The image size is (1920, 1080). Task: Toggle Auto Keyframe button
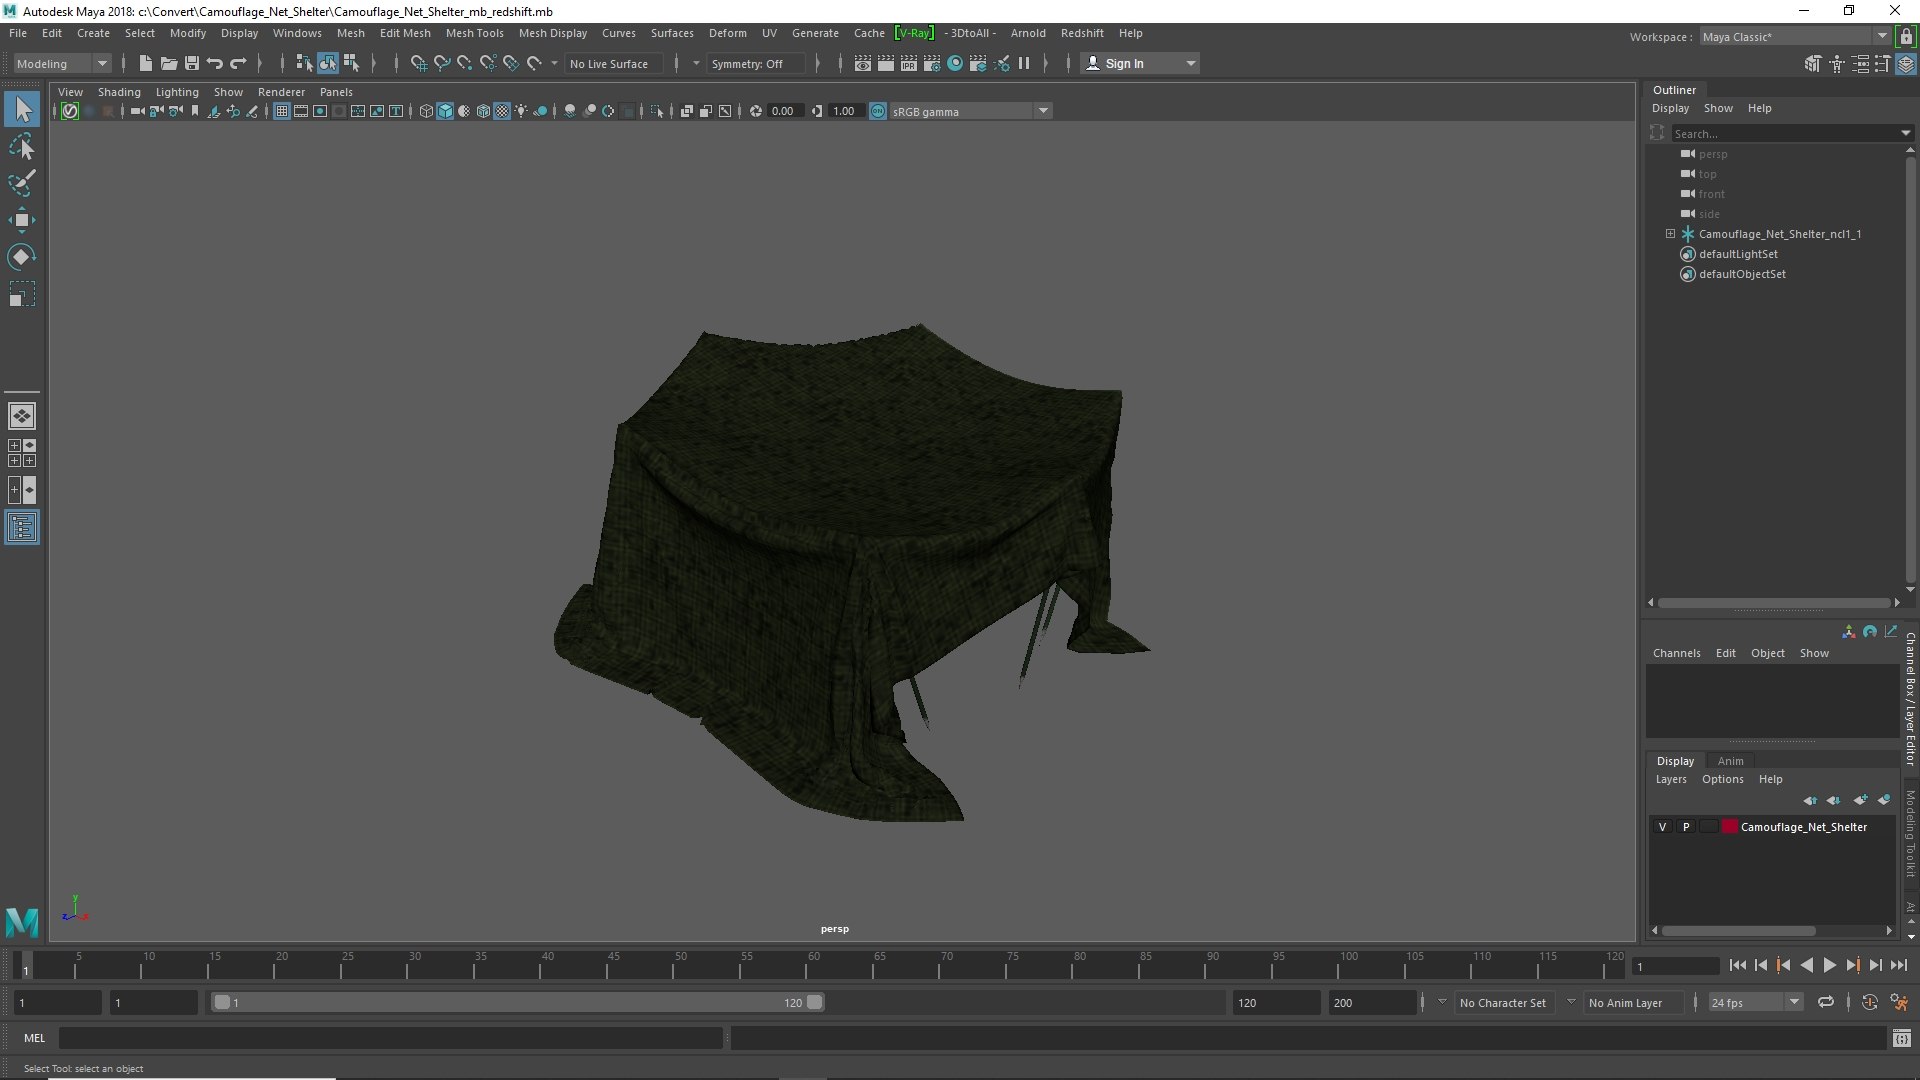pos(1869,1002)
